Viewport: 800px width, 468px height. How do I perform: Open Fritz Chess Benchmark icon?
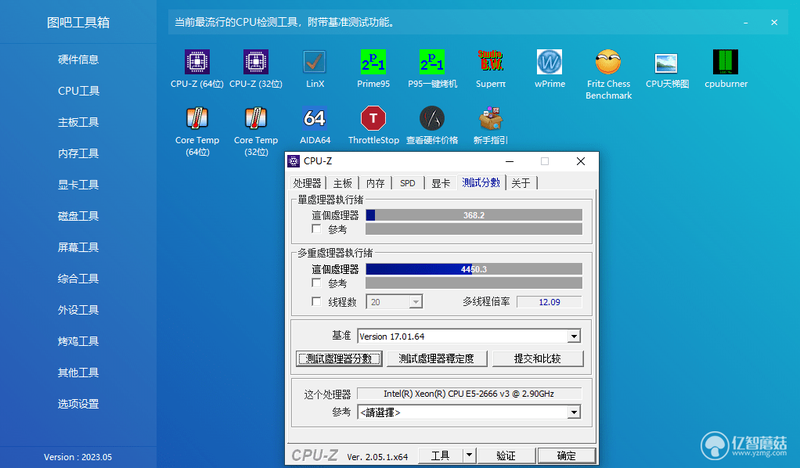(x=608, y=62)
